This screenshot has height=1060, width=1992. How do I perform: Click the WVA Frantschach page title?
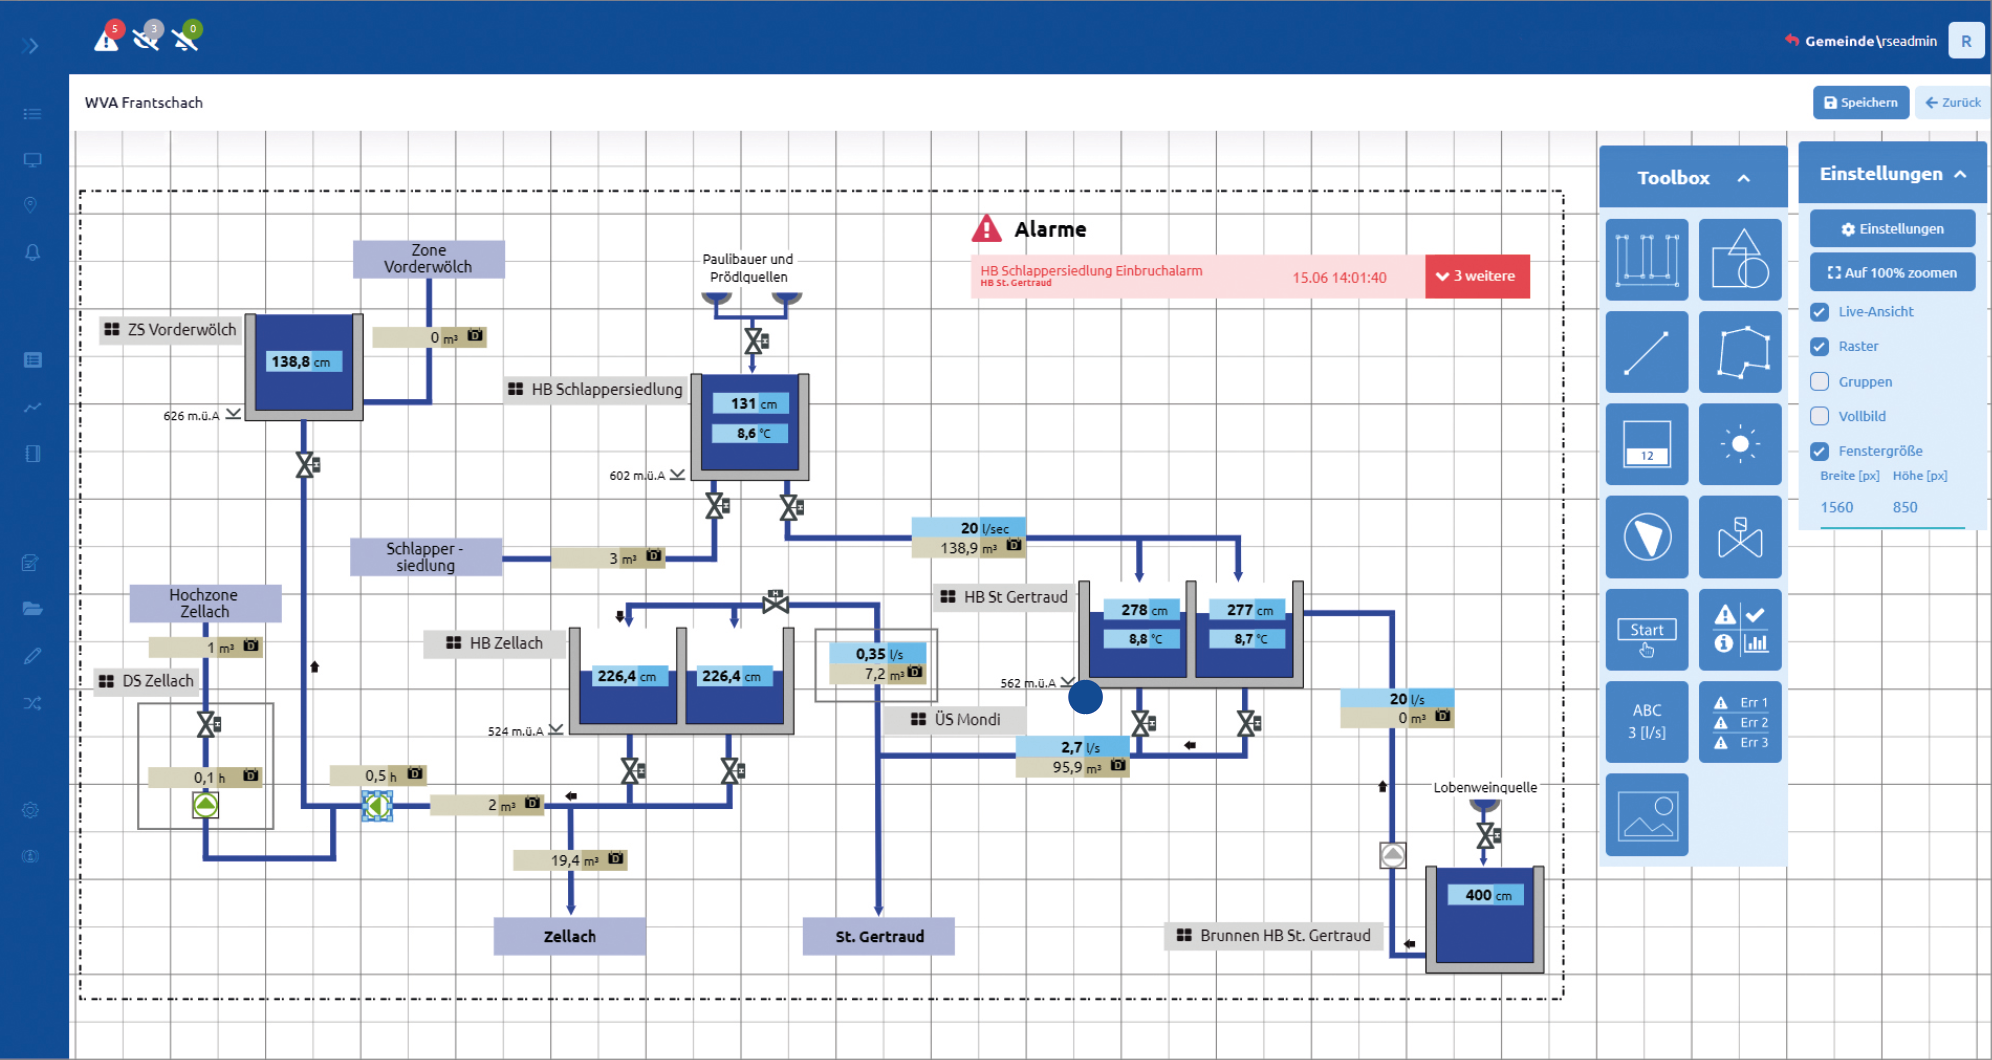click(x=144, y=103)
